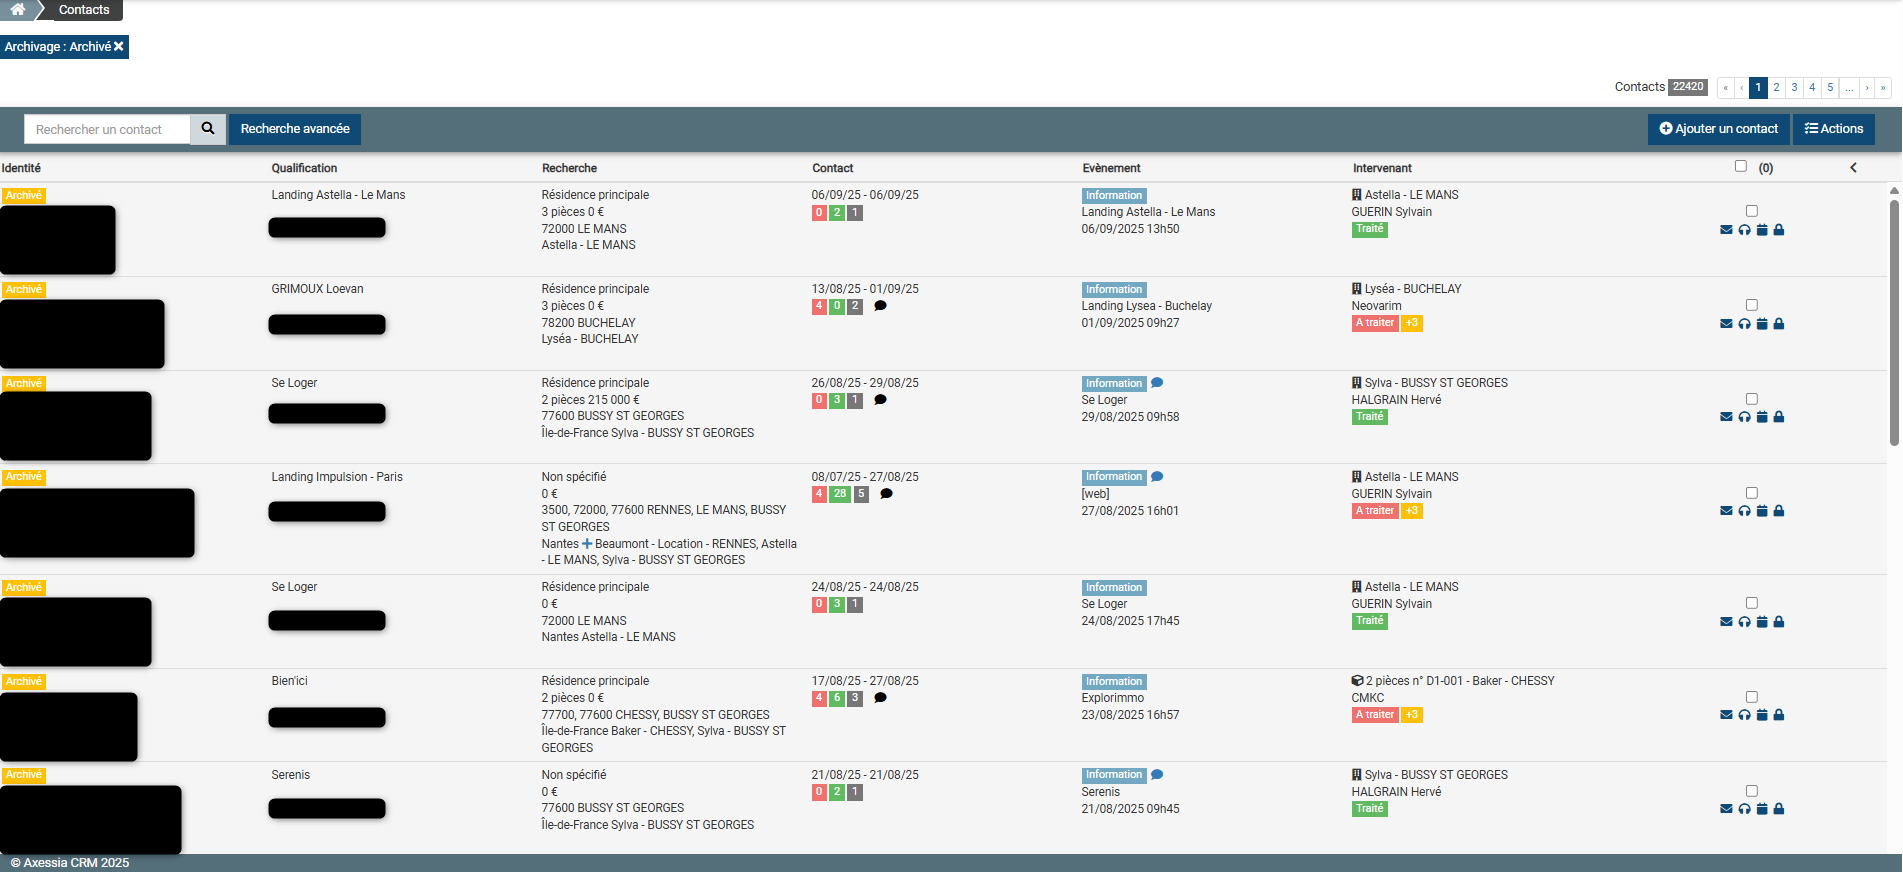Click envelope icon in GRIMOUX Loevan row

[x=1726, y=324]
